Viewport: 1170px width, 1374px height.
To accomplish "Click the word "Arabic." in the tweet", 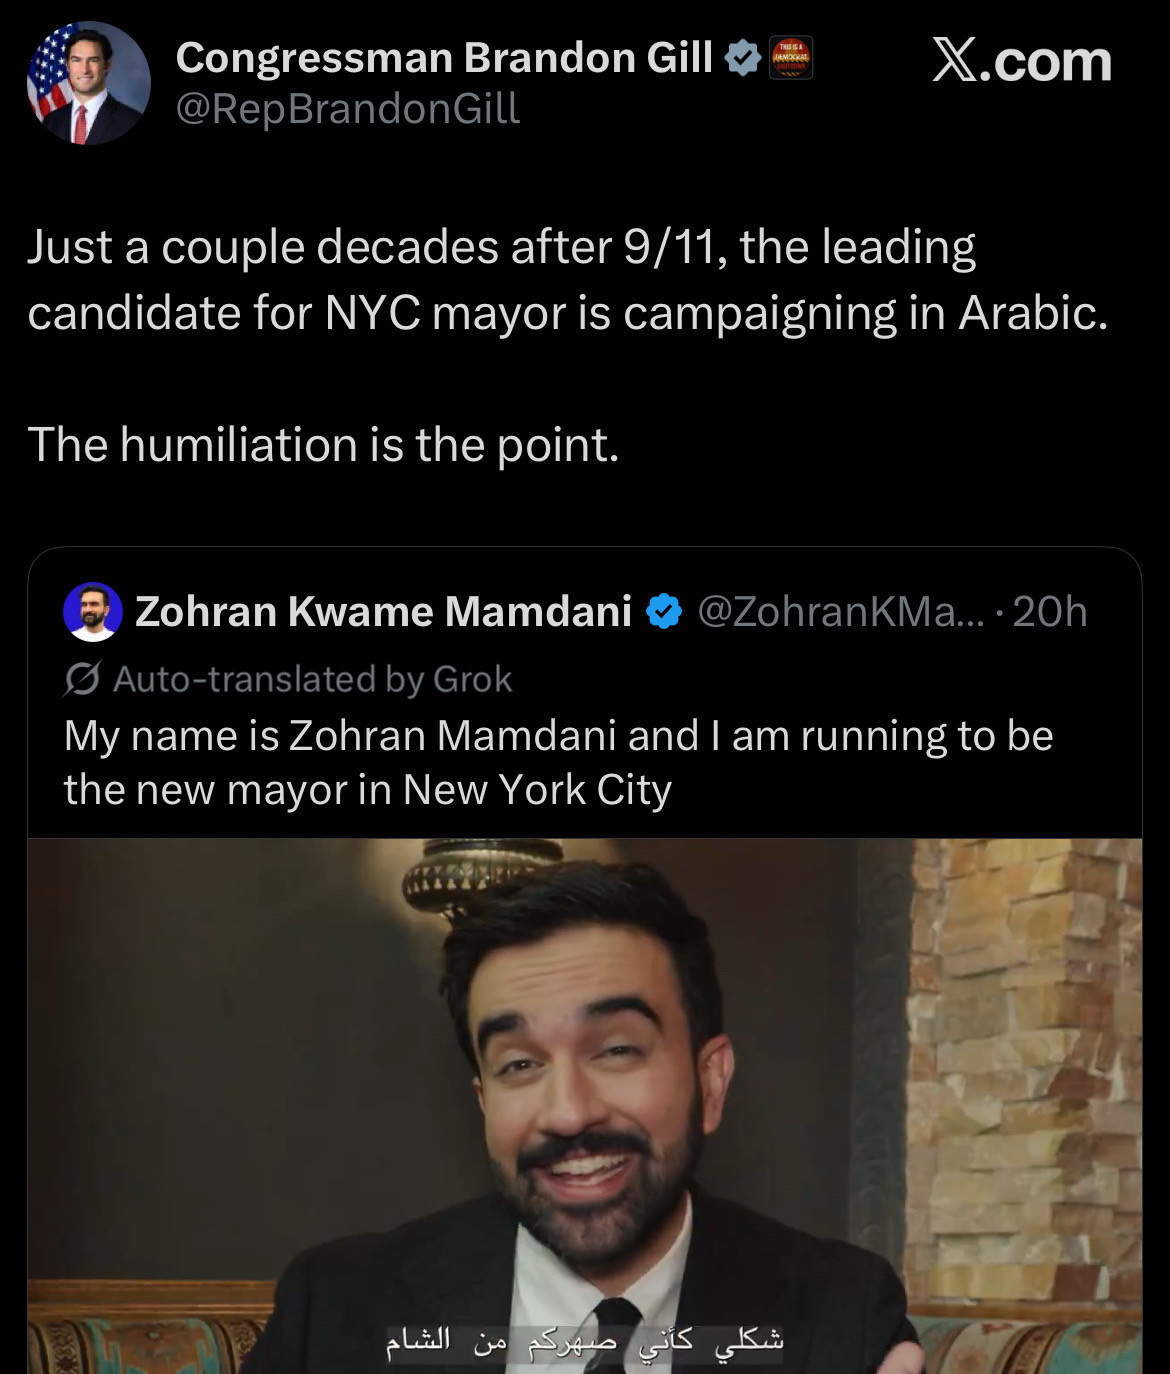I will pyautogui.click(x=1033, y=313).
